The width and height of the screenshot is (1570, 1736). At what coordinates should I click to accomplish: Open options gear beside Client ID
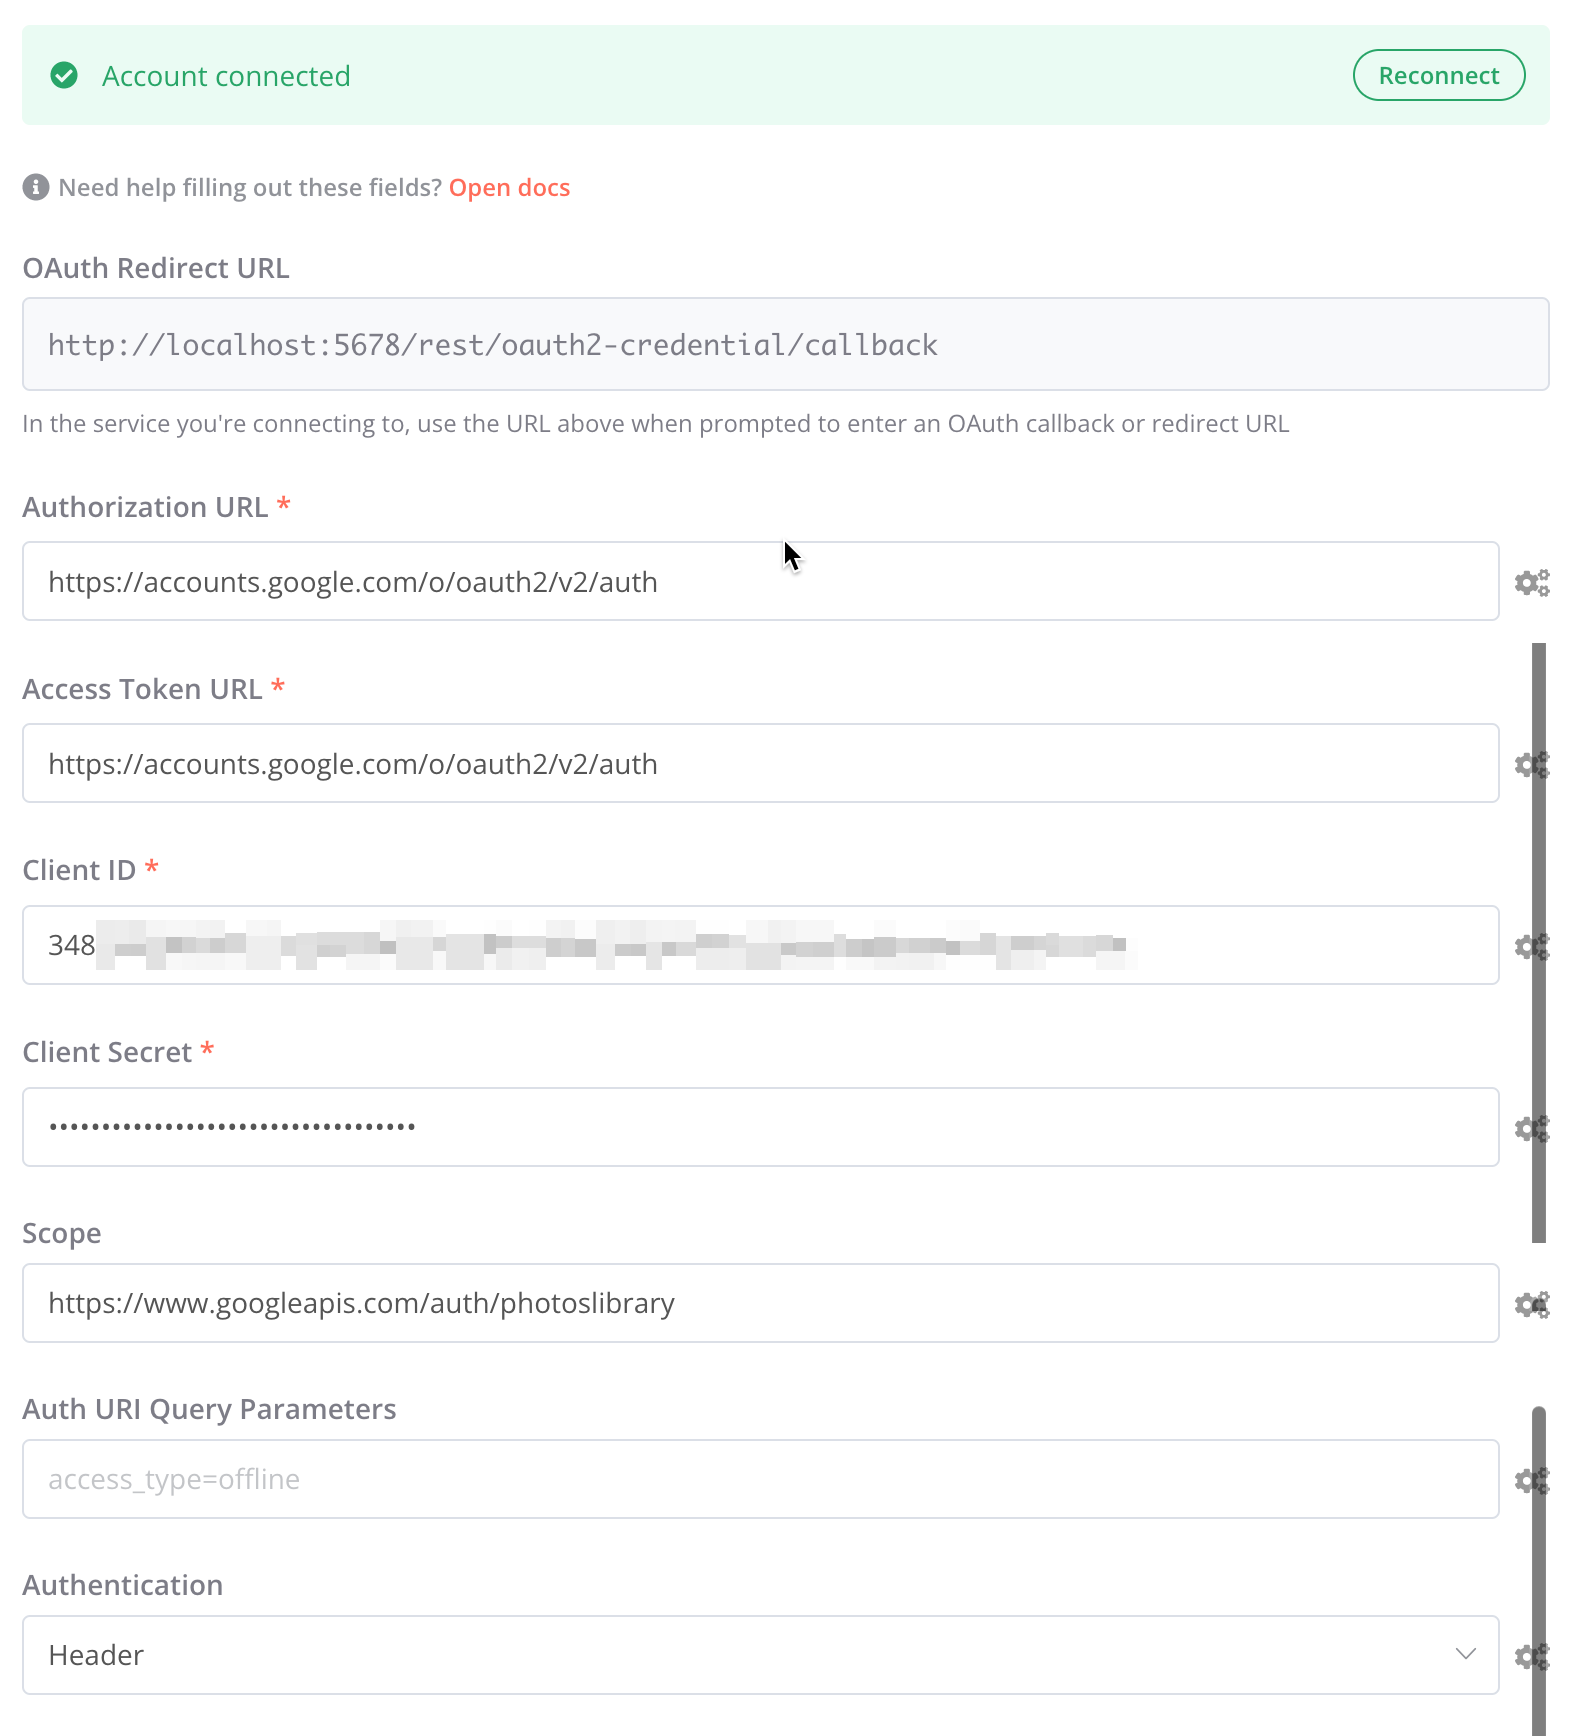(1531, 946)
